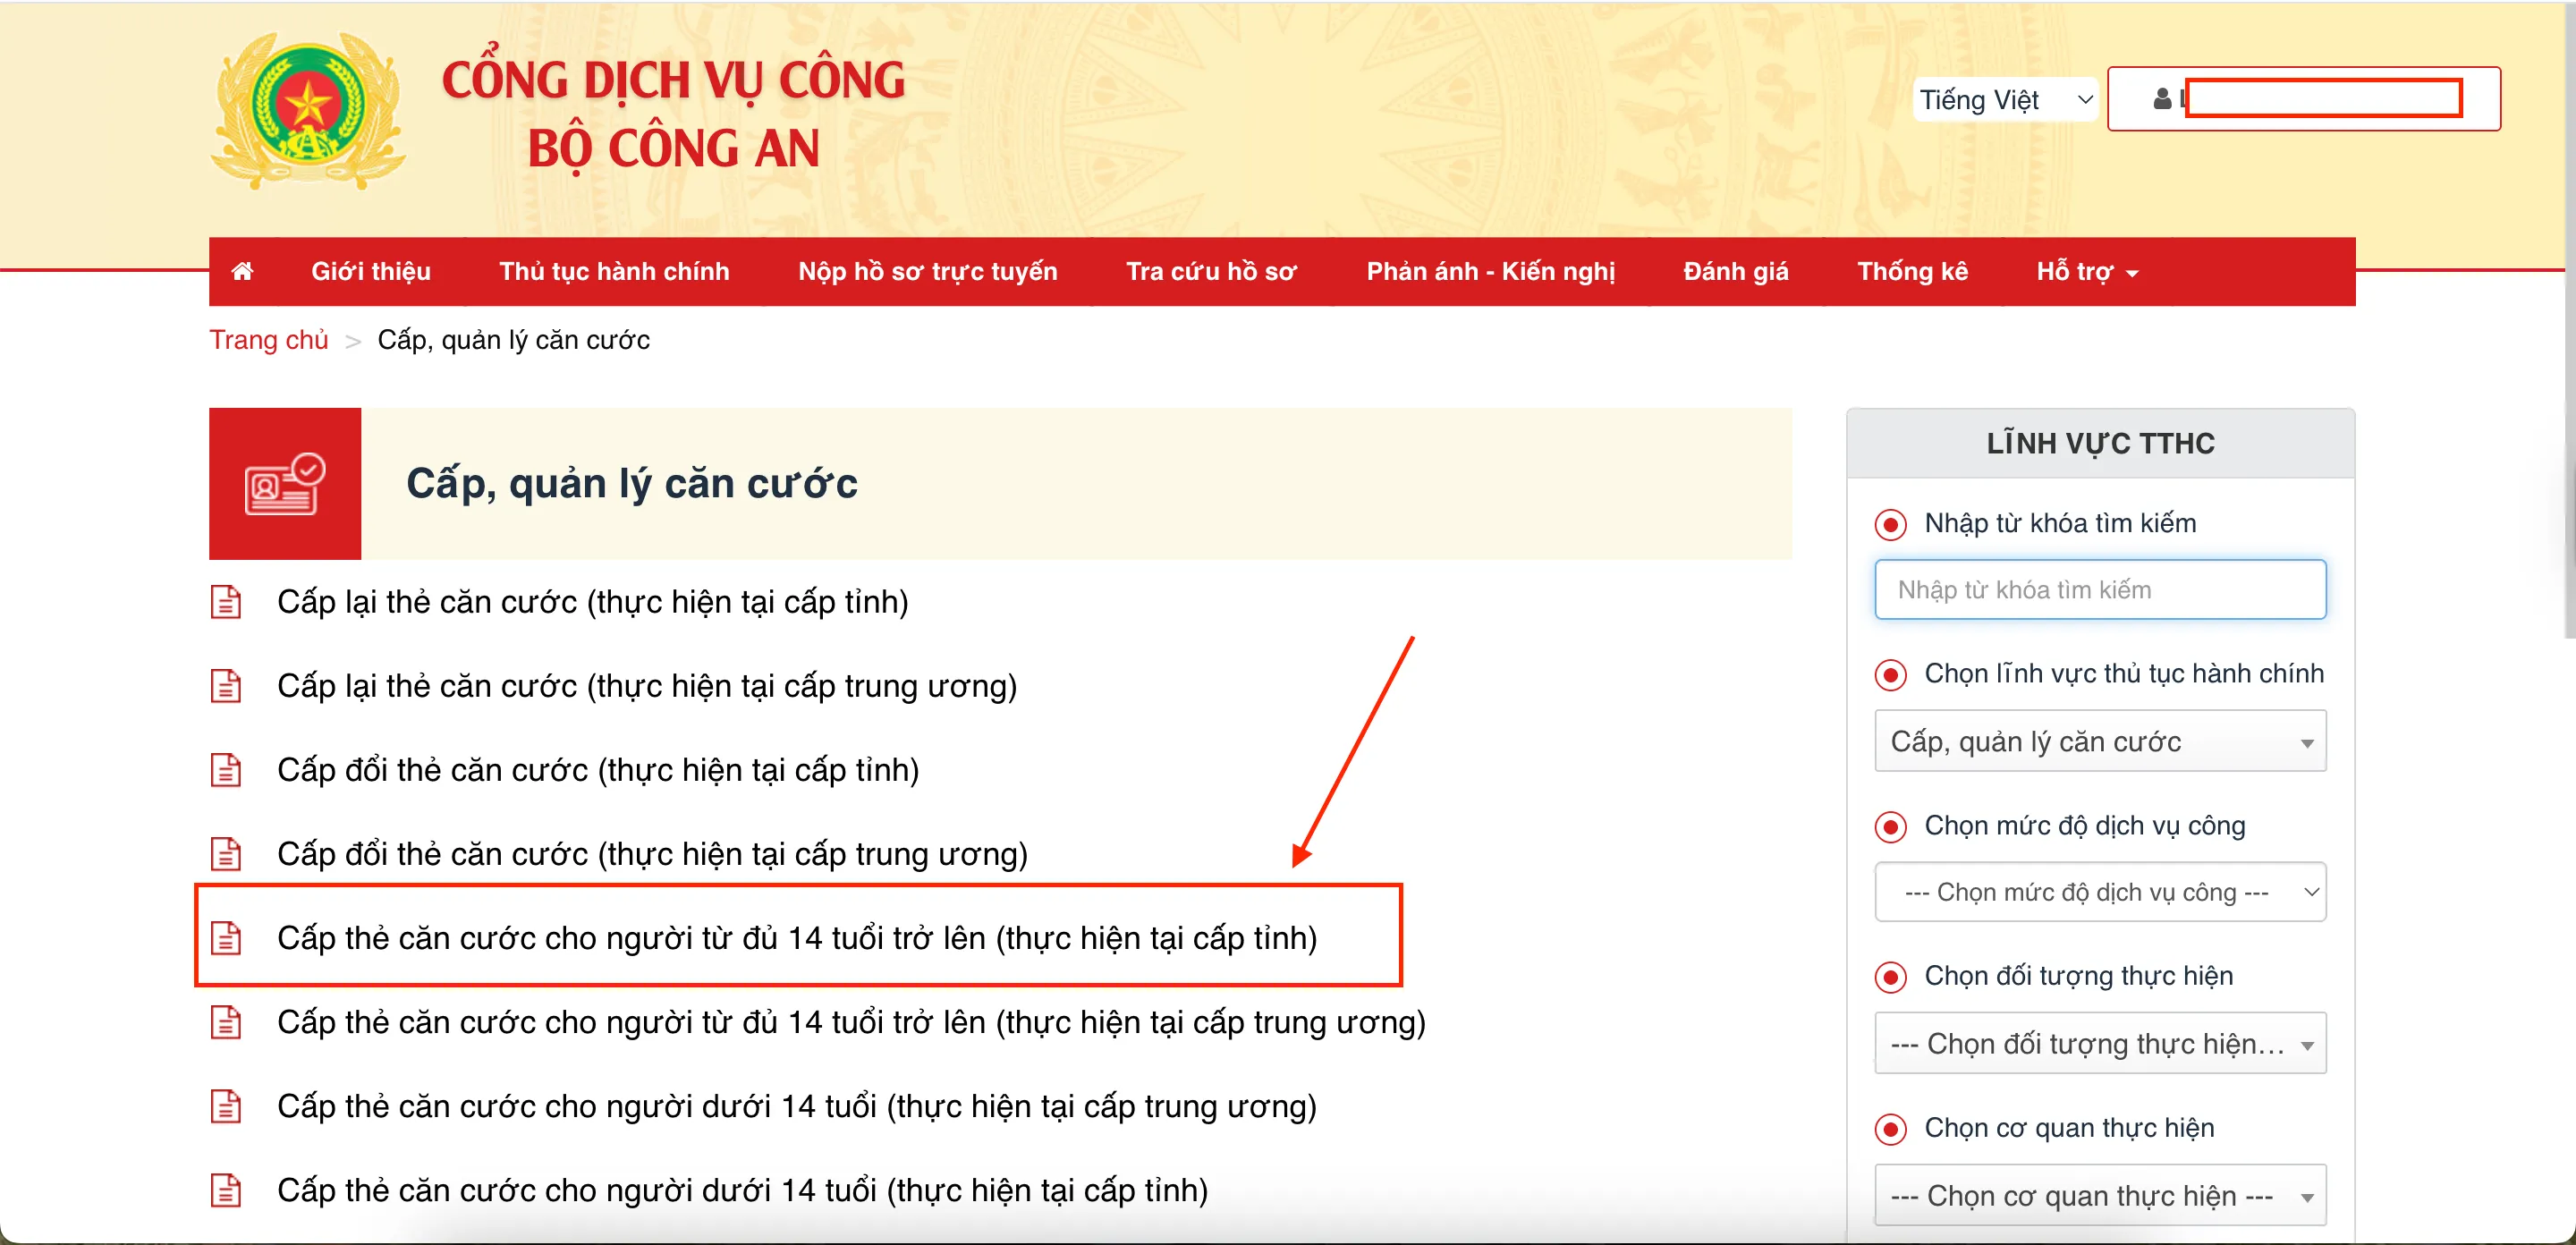2576x1245 pixels.
Task: Click document icon beside 'người dưới 14 tuổi (cấp tỉnh)'
Action: click(226, 1190)
